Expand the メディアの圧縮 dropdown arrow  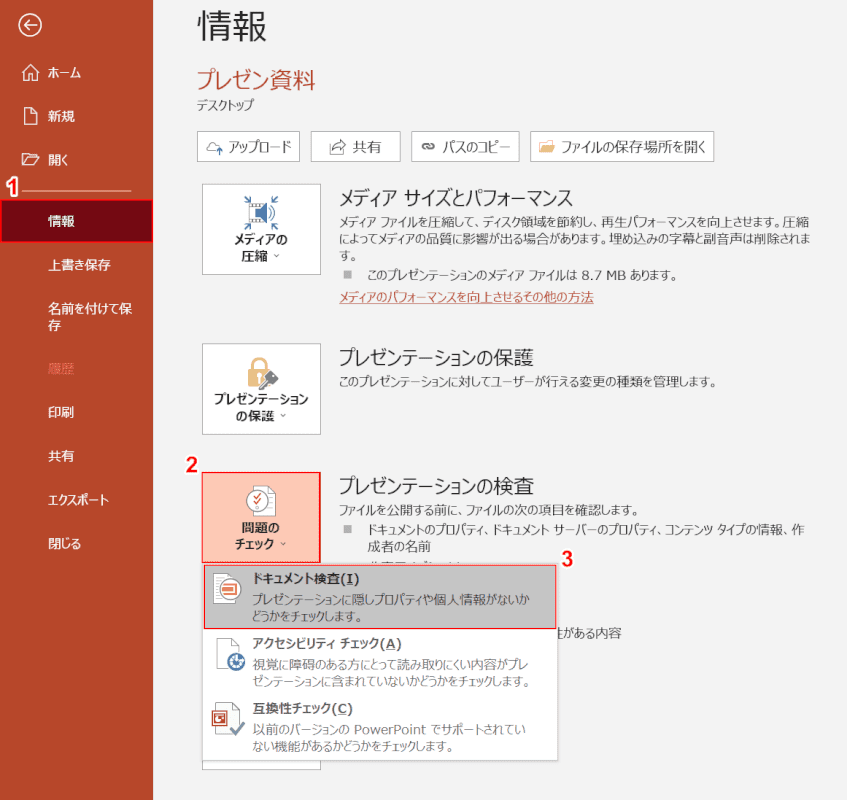pyautogui.click(x=277, y=256)
